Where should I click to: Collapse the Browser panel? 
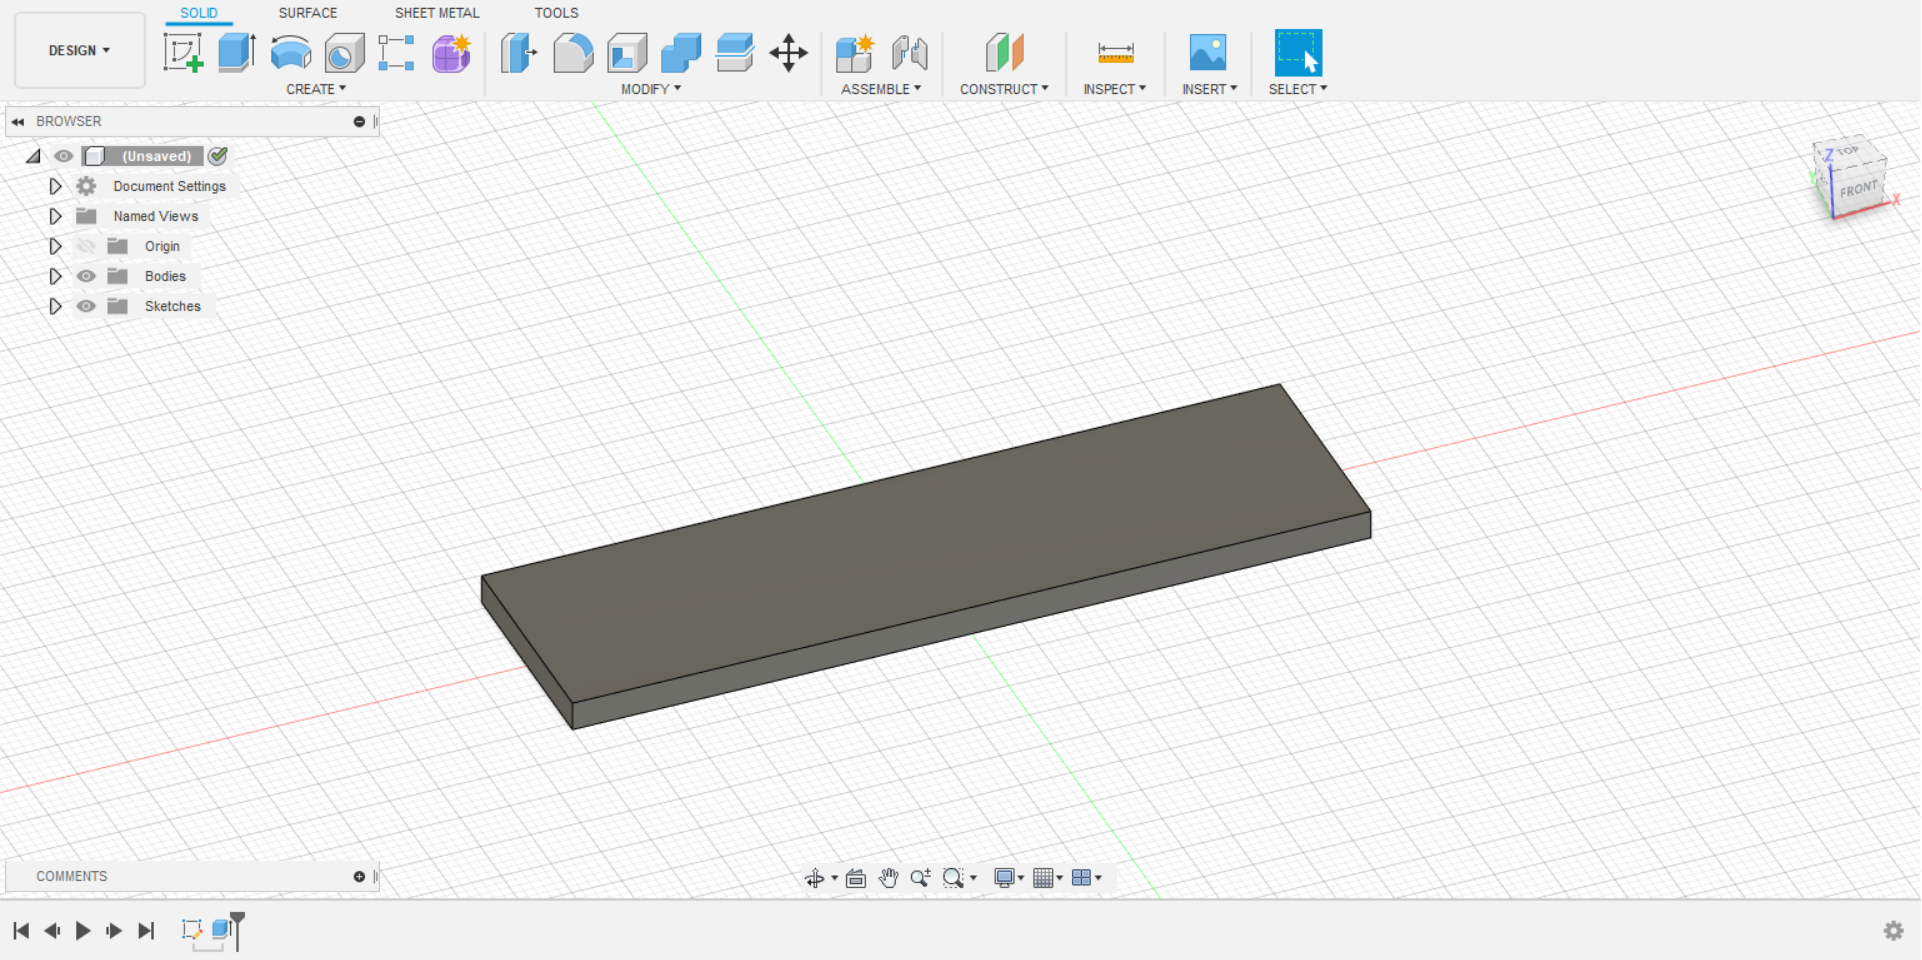pos(17,121)
